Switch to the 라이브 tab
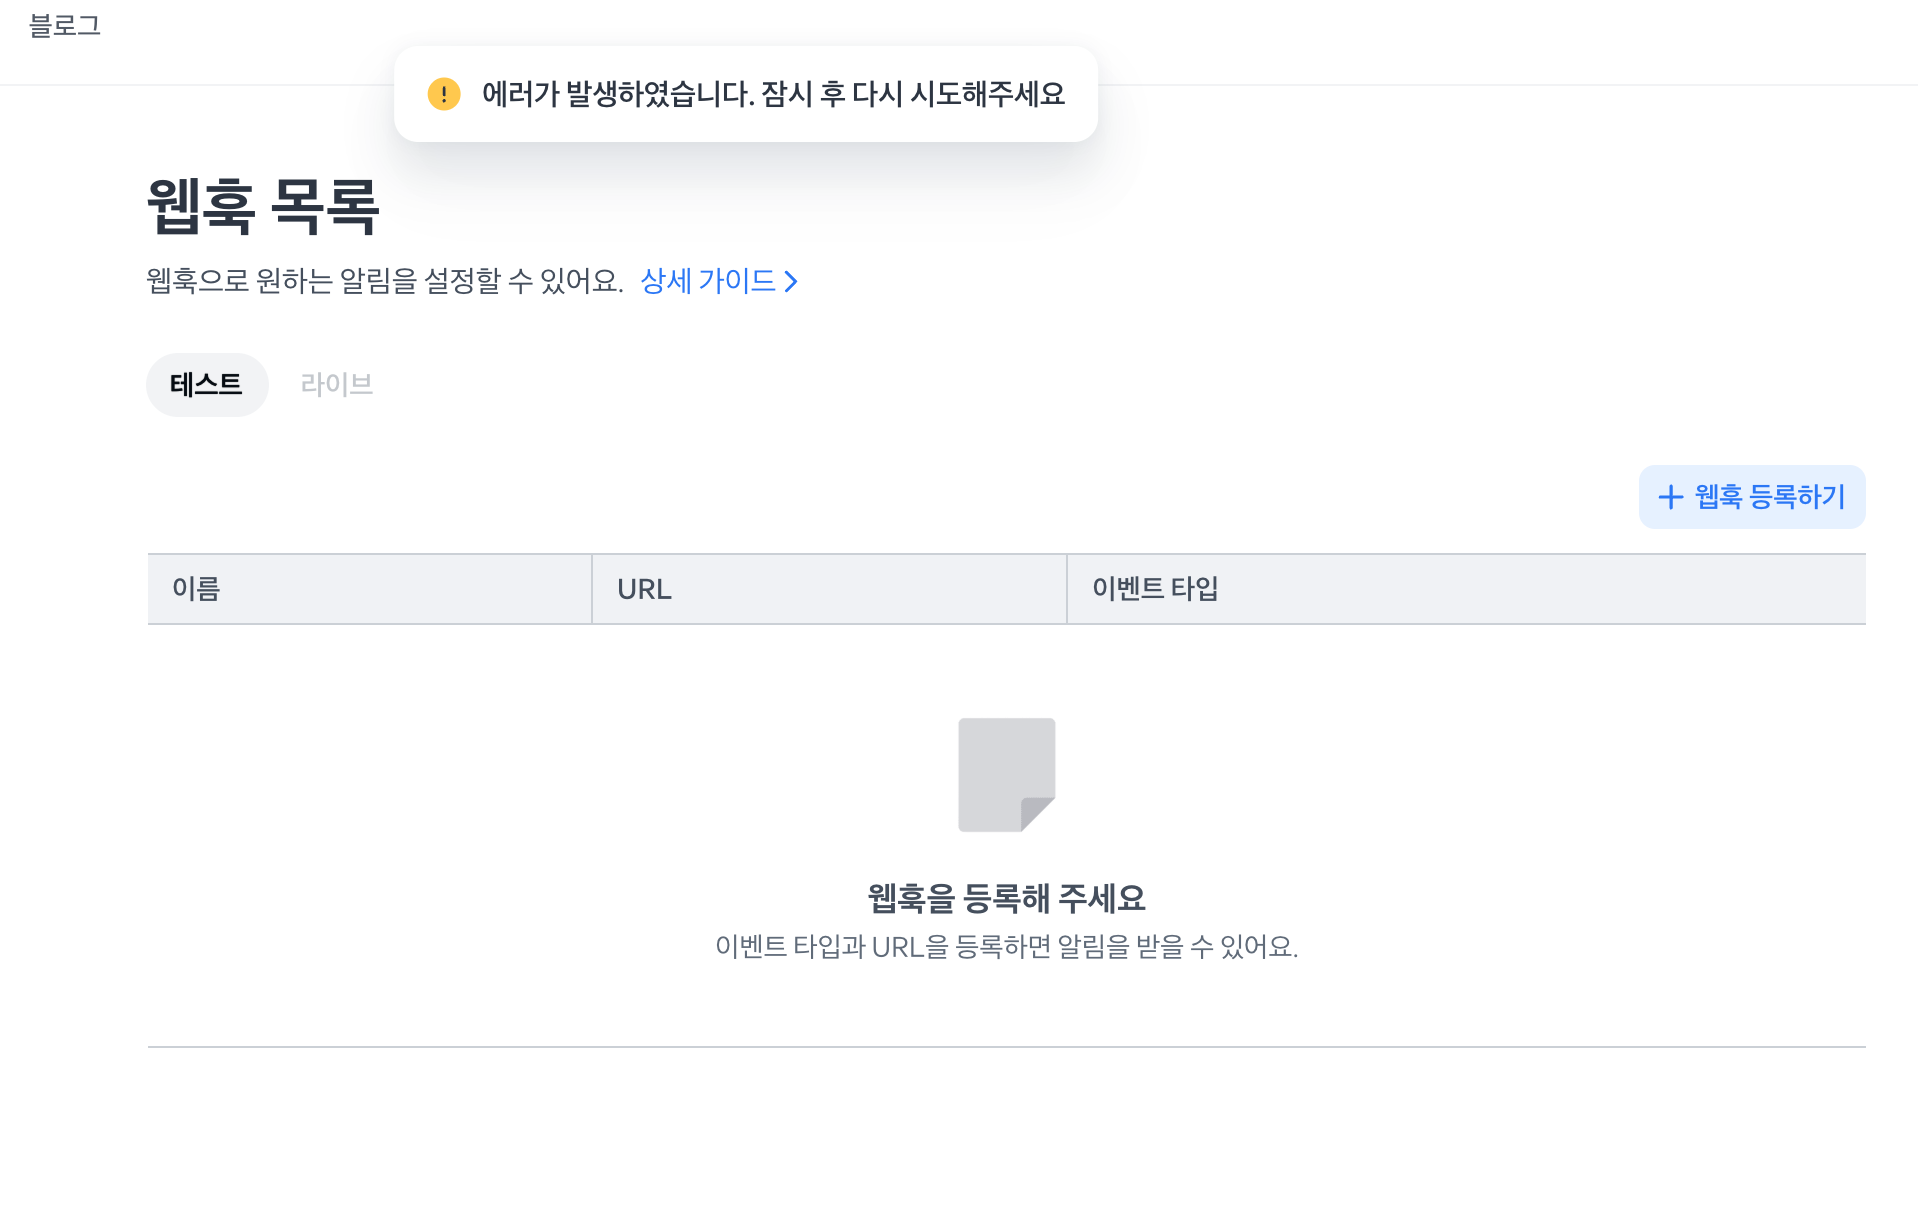 pos(336,385)
